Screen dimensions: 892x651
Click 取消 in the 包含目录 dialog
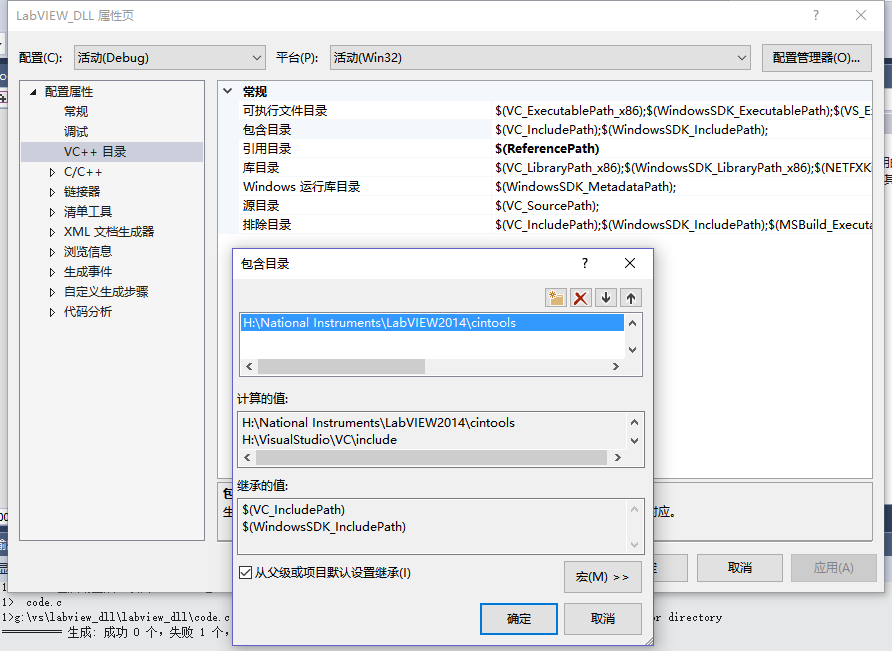603,619
